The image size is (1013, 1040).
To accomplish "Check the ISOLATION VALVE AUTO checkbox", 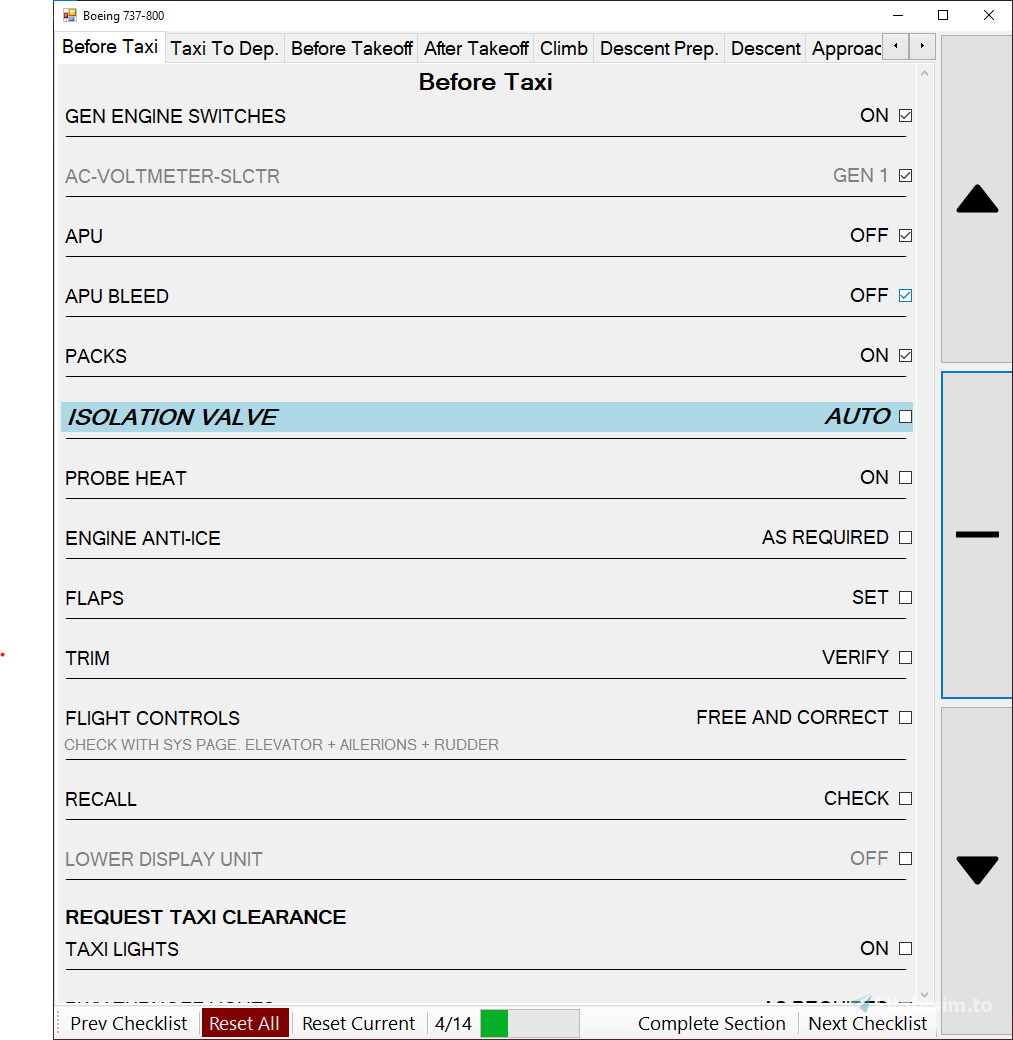I will [905, 417].
